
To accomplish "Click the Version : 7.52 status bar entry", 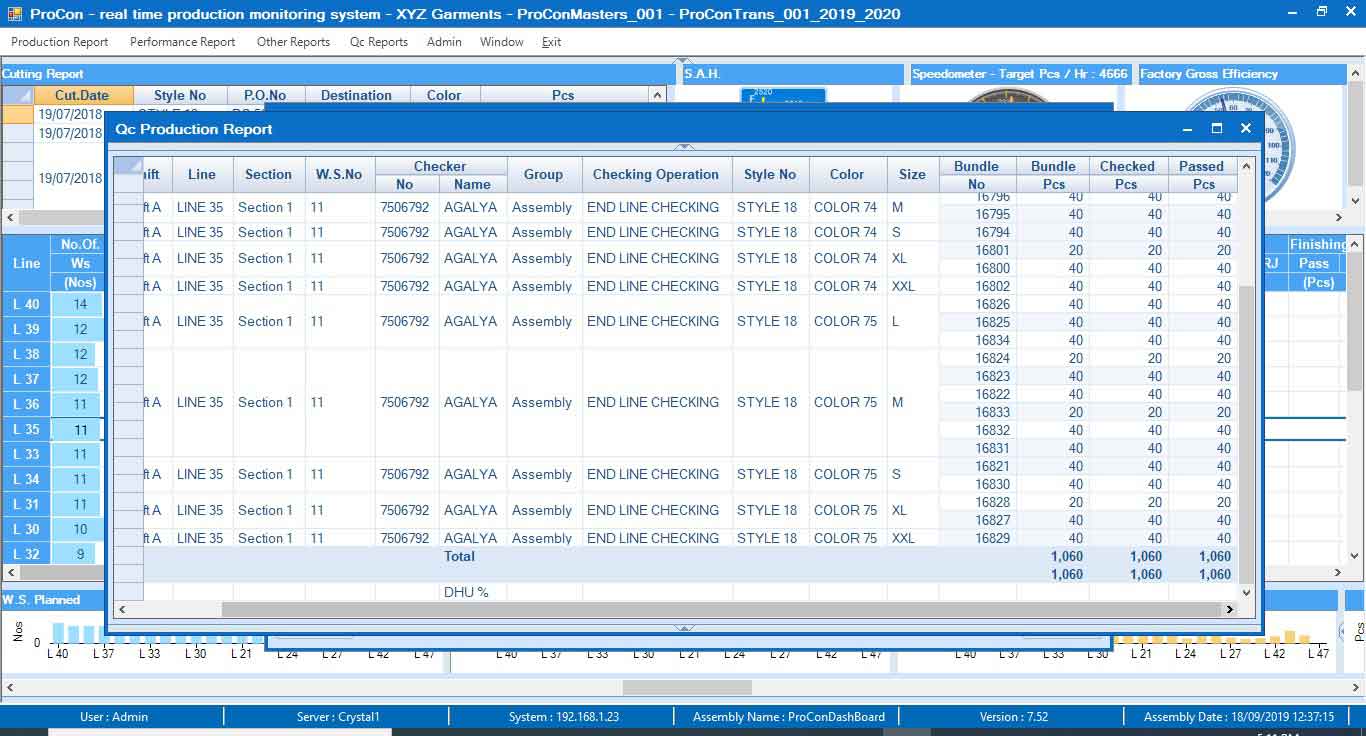I will click(x=1014, y=716).
